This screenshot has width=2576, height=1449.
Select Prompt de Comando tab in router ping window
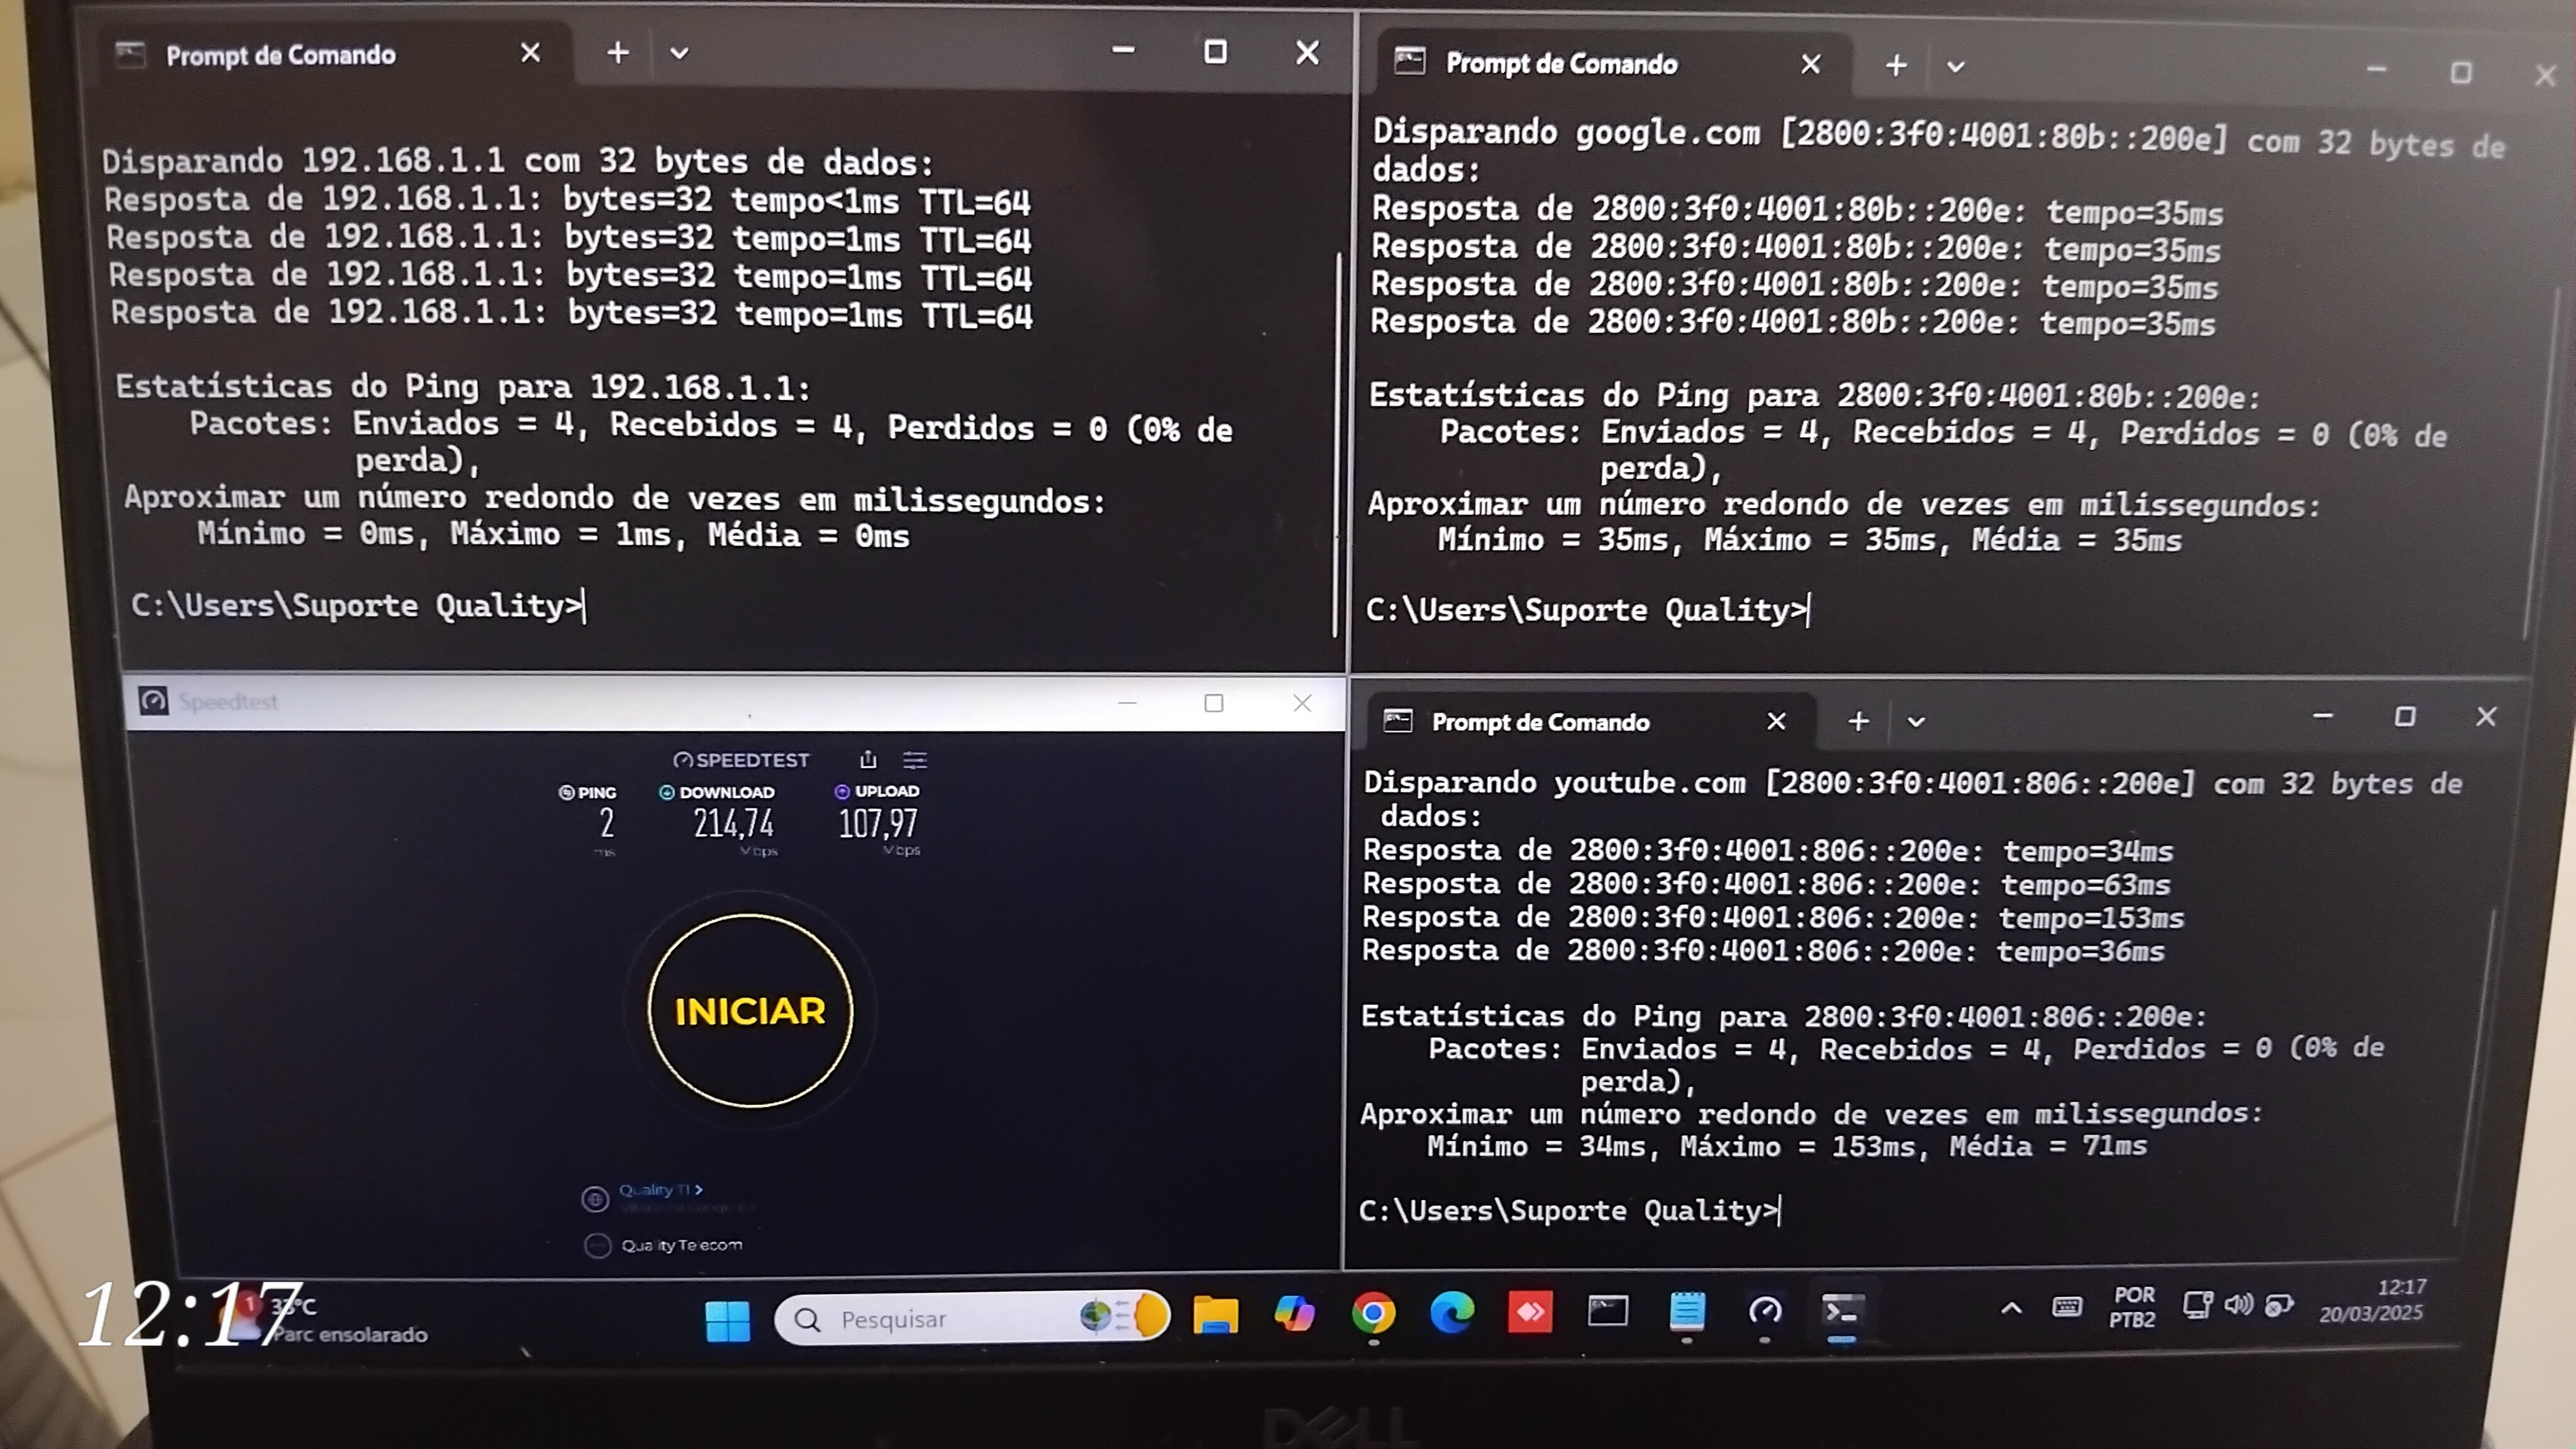pos(281,55)
